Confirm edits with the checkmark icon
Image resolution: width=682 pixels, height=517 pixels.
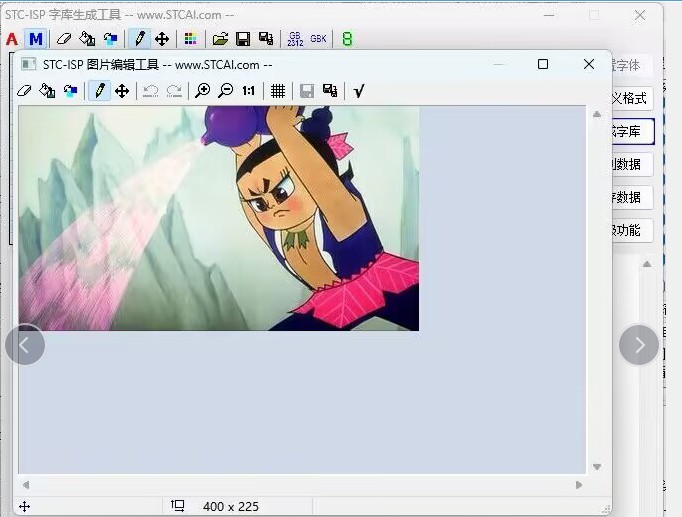click(x=359, y=91)
